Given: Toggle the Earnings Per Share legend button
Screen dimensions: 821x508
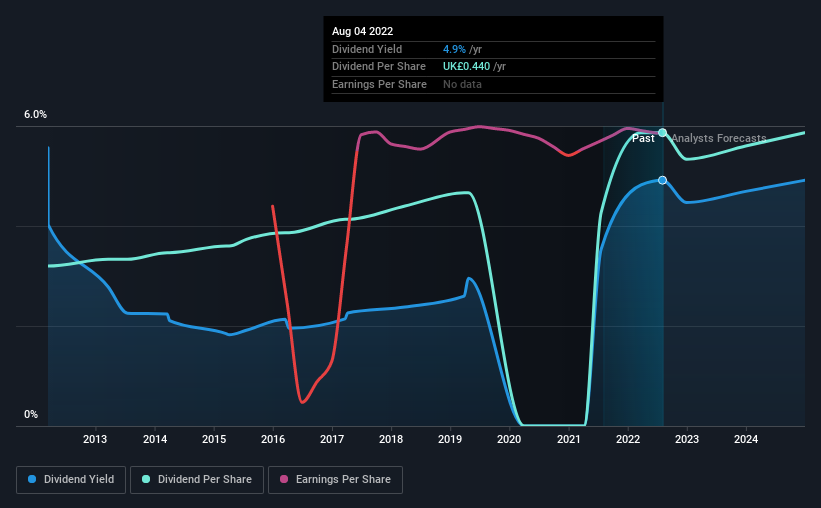Looking at the screenshot, I should pos(335,480).
